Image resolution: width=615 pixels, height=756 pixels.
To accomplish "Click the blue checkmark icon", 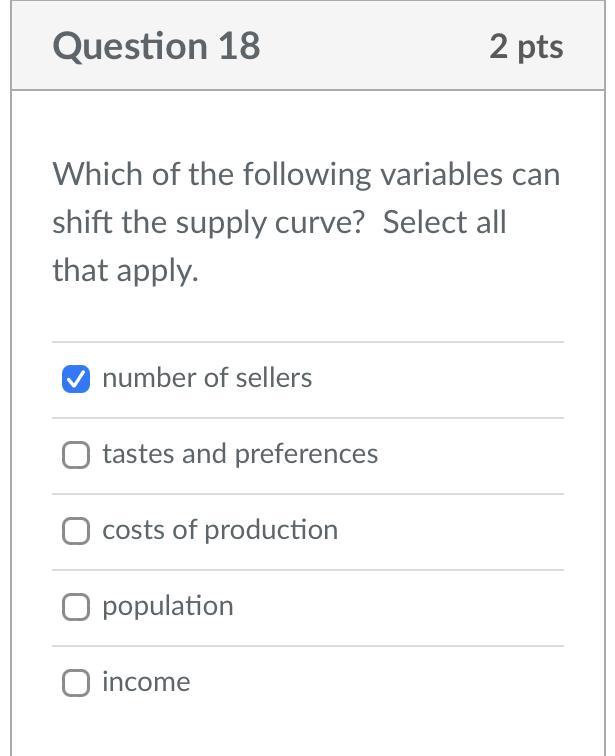I will click(76, 379).
